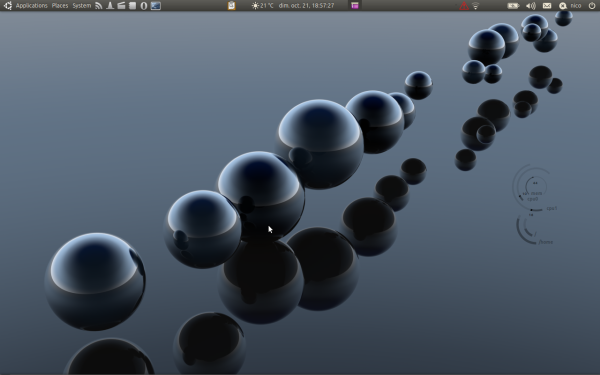The width and height of the screenshot is (600, 375).
Task: Open the wireless network applet
Action: (476, 6)
